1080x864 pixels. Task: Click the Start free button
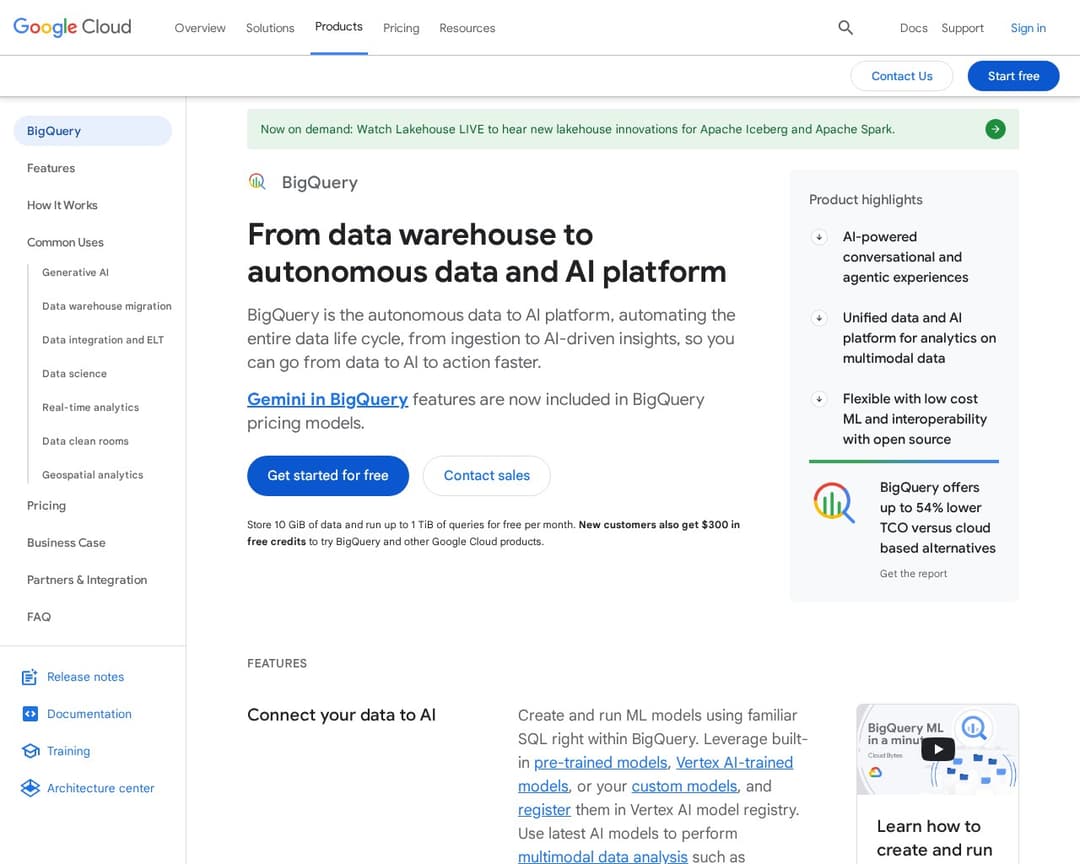[x=1013, y=76]
